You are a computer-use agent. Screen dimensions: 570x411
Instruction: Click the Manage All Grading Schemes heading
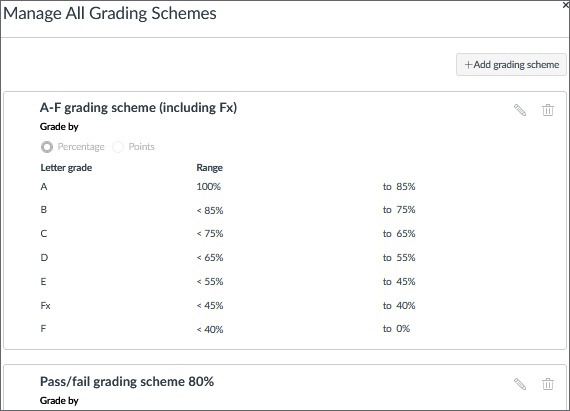(x=110, y=13)
